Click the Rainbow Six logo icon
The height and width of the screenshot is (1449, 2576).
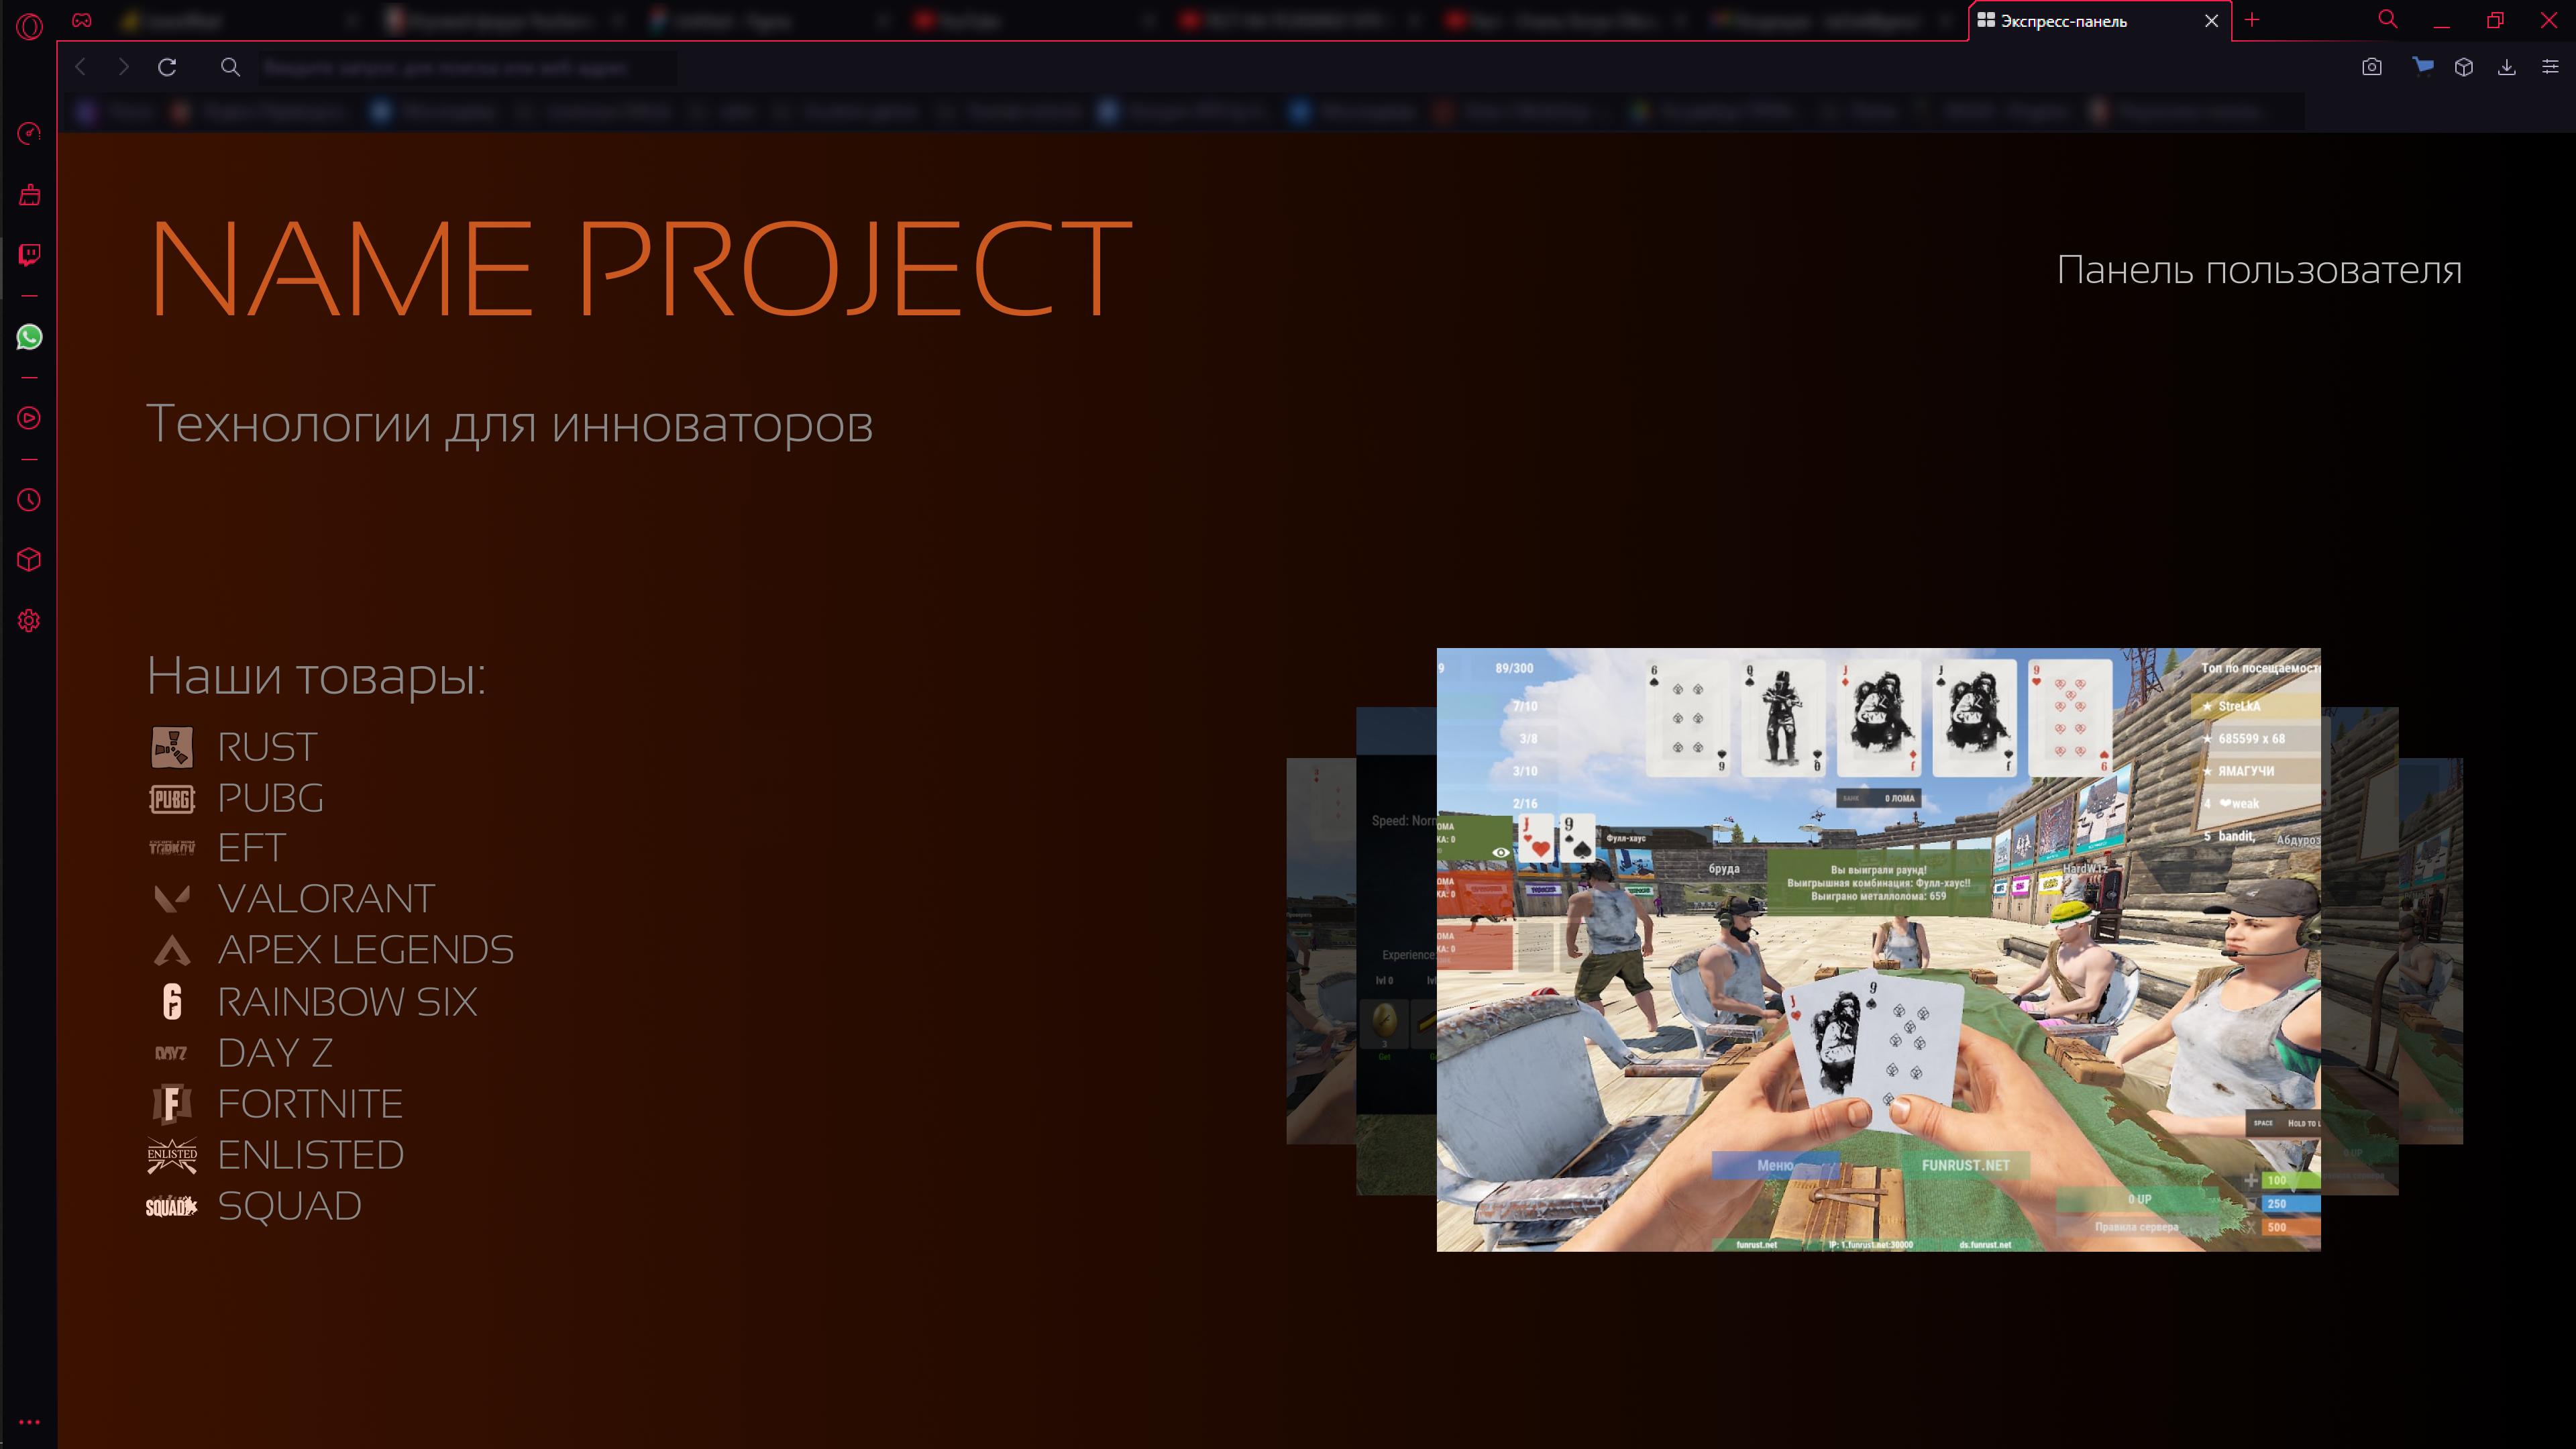(x=172, y=1001)
